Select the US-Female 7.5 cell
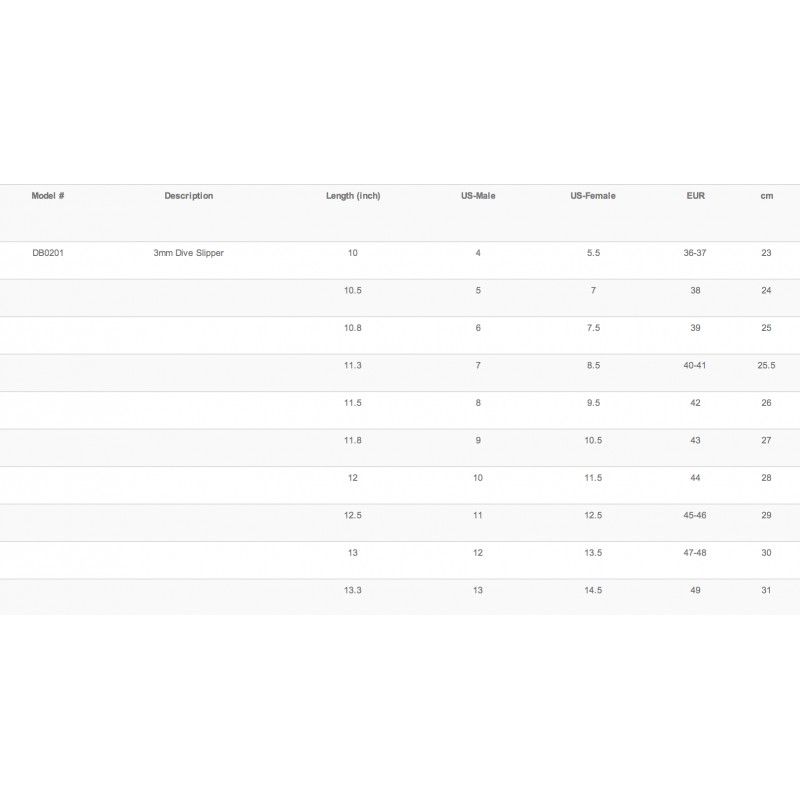Viewport: 800px width, 800px height. click(x=593, y=328)
